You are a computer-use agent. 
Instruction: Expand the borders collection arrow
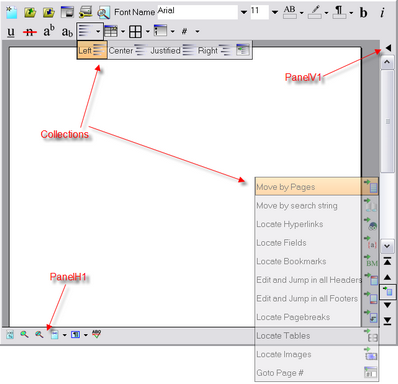(148, 32)
